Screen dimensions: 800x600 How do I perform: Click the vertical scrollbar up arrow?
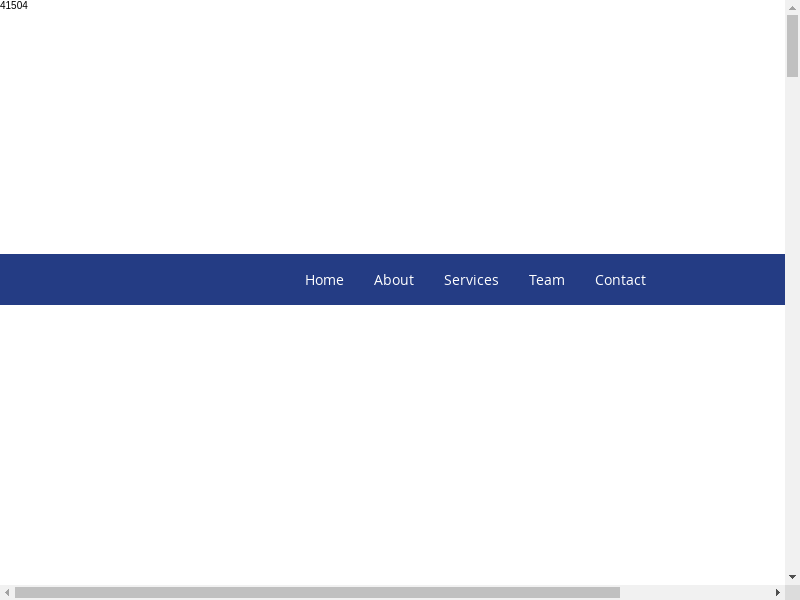pyautogui.click(x=792, y=7)
